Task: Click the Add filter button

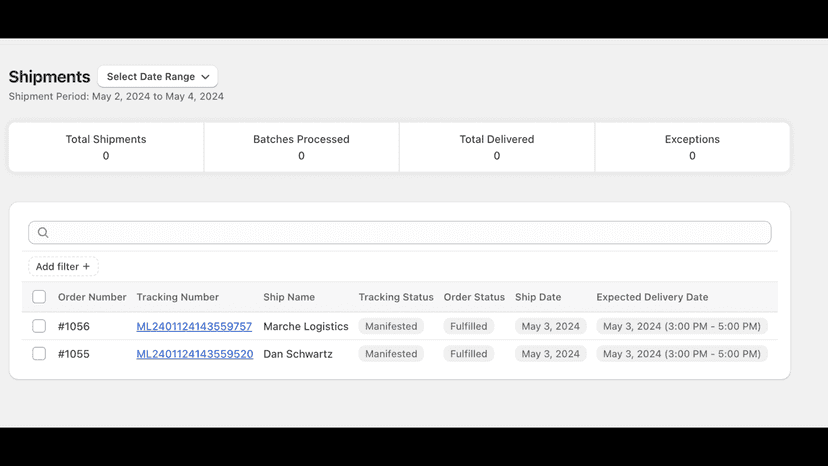Action: 63,267
